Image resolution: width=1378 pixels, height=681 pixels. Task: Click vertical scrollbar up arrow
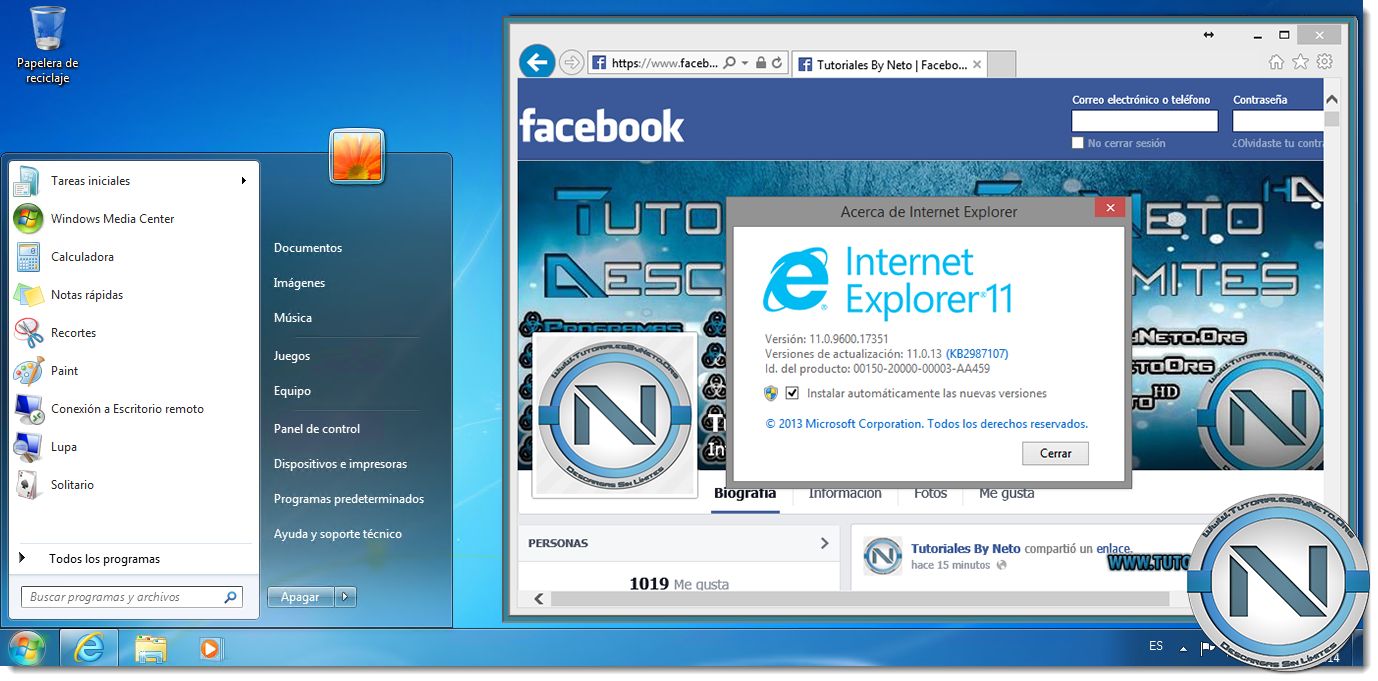pos(1331,100)
